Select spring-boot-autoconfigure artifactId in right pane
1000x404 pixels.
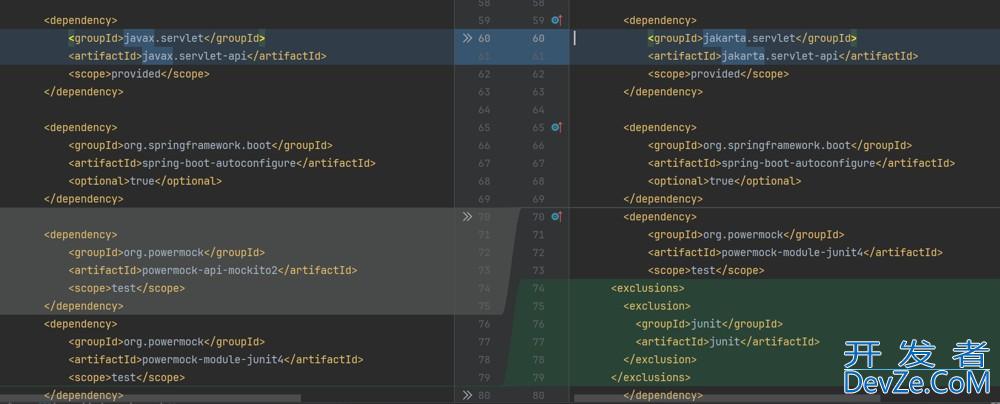pos(802,163)
